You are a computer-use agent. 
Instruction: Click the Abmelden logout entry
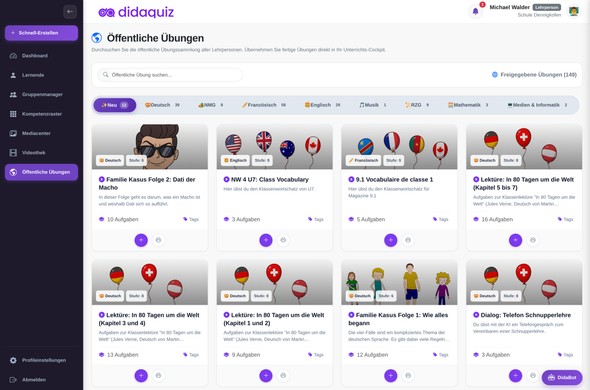pos(41,379)
